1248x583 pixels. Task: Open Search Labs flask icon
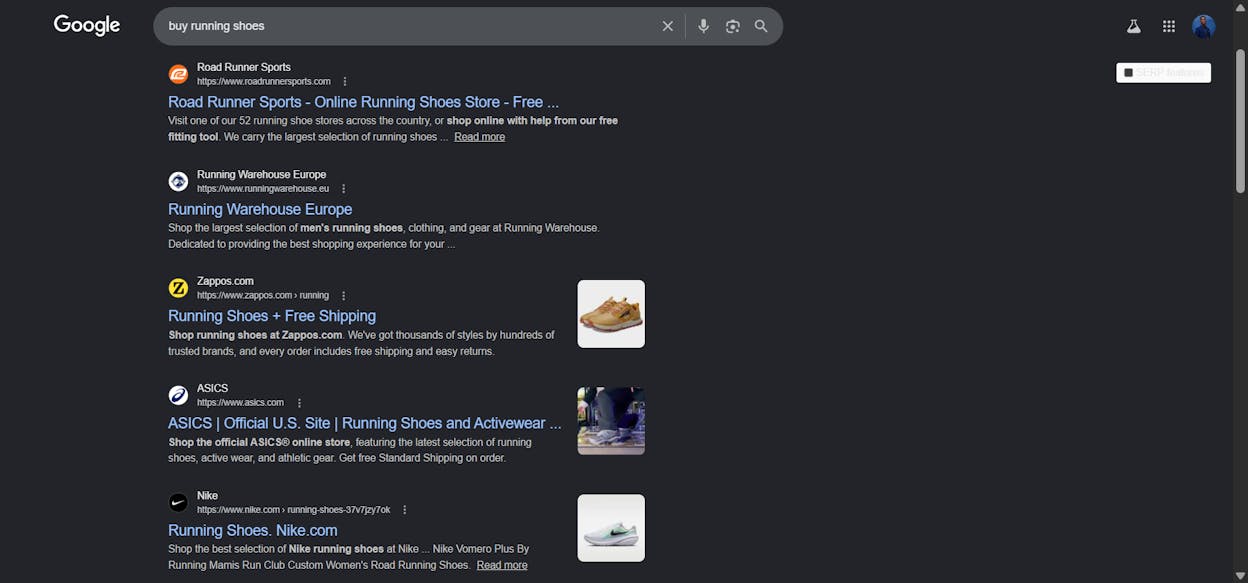click(x=1134, y=27)
